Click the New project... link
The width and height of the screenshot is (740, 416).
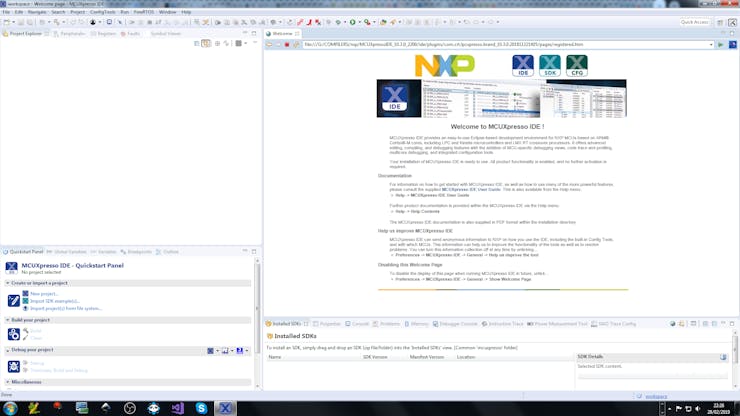pyautogui.click(x=43, y=294)
